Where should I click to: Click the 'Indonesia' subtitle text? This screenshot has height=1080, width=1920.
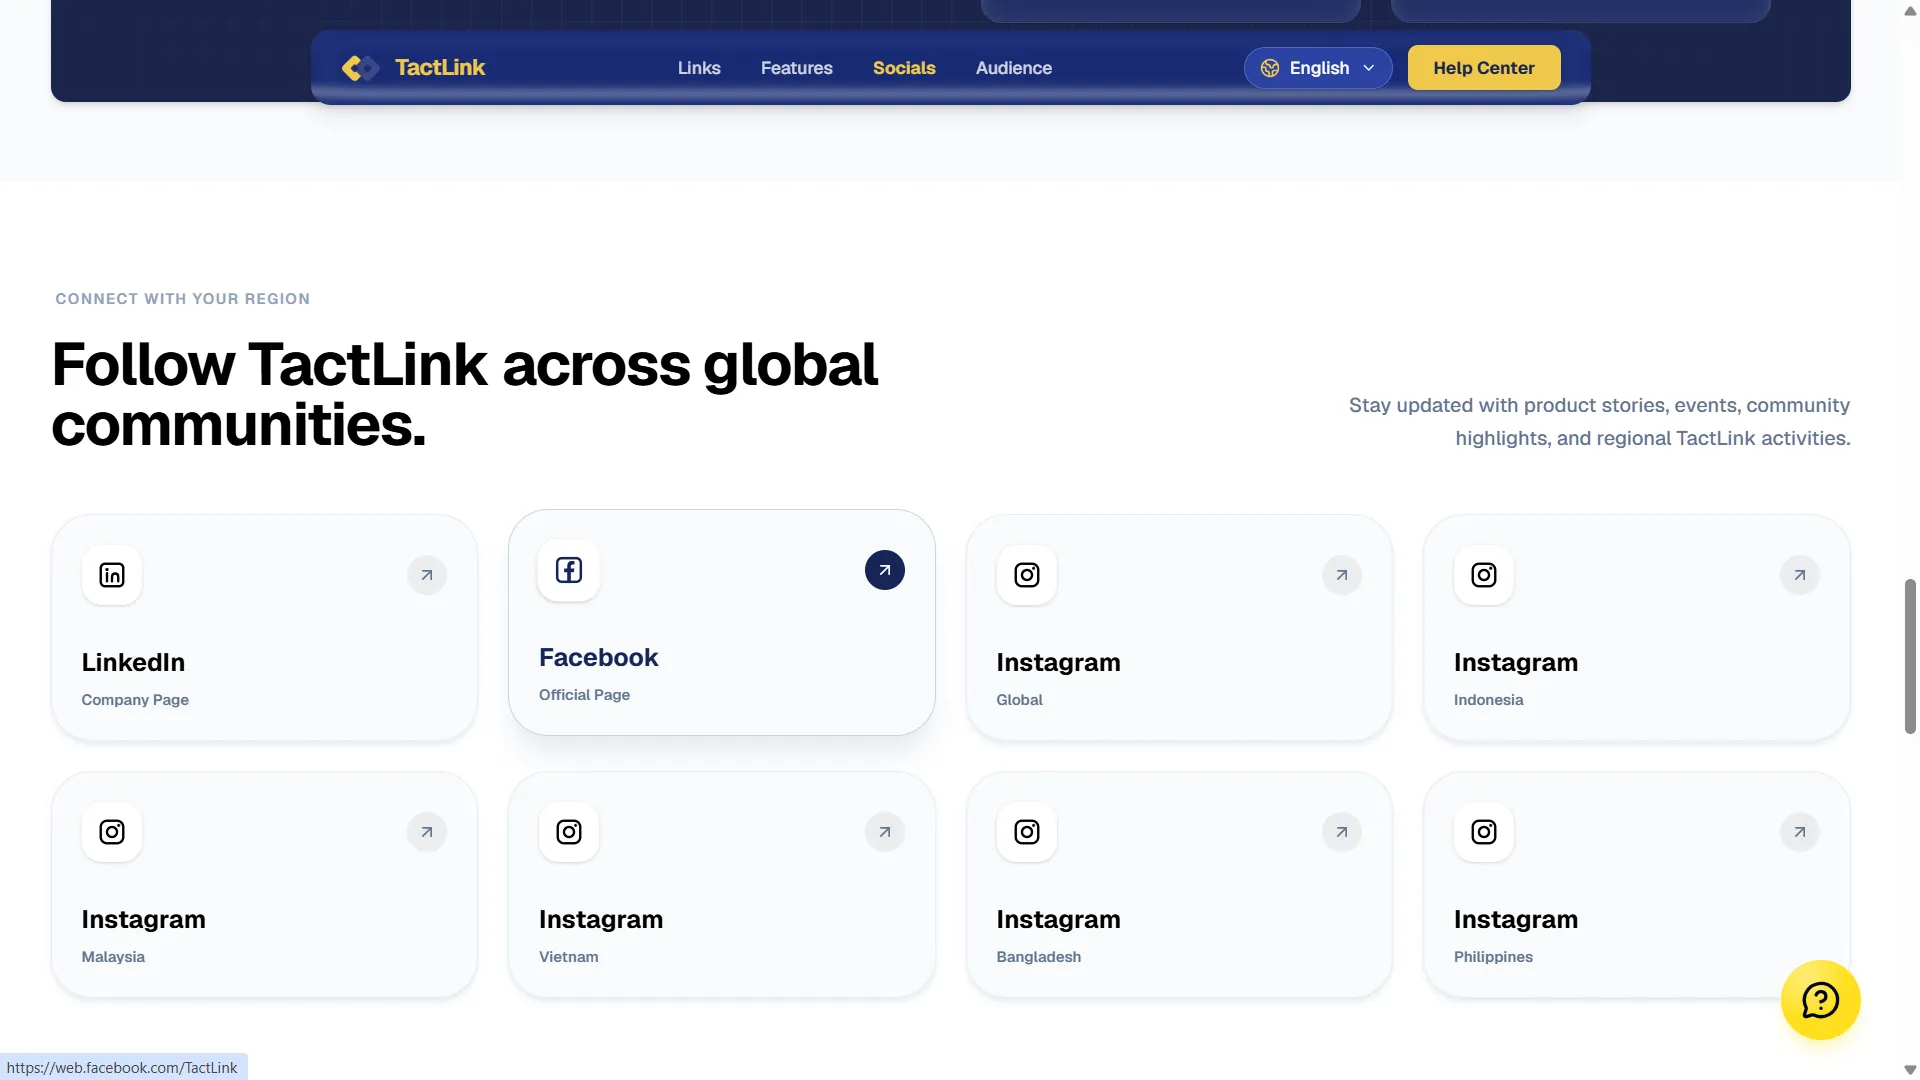1488,700
